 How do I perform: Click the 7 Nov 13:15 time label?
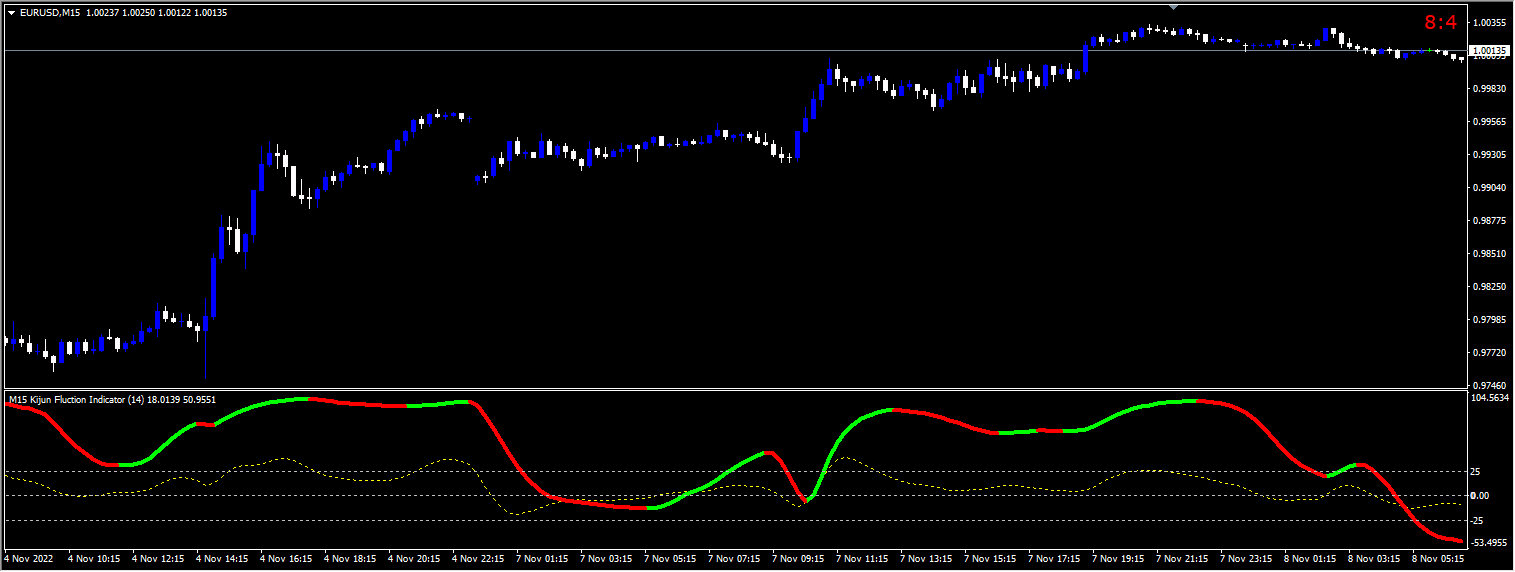tap(928, 559)
